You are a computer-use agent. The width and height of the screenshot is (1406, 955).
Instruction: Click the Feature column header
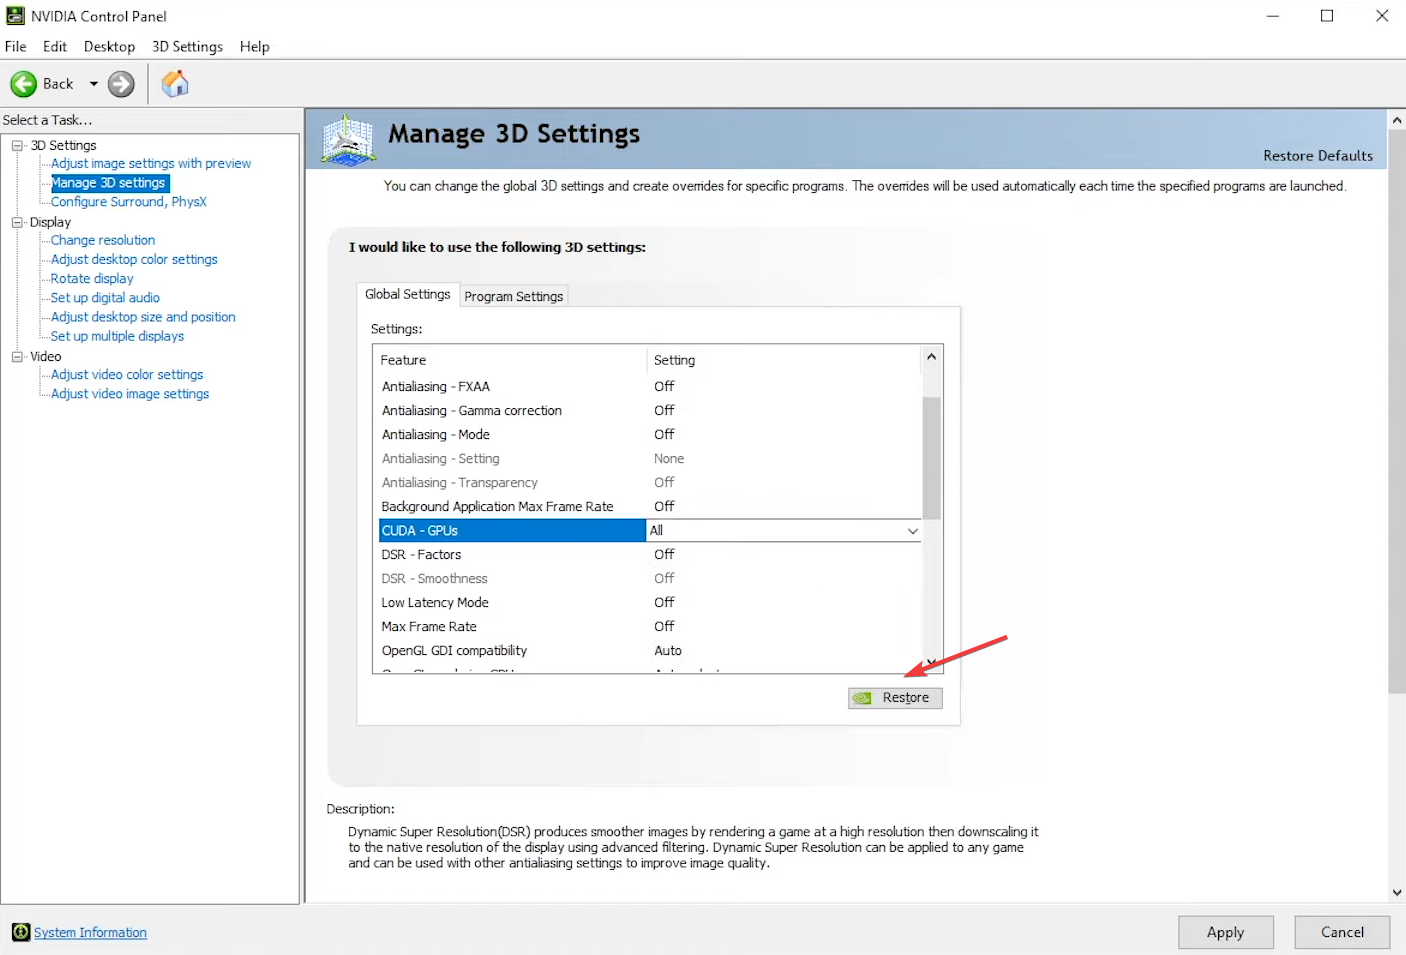(x=510, y=360)
